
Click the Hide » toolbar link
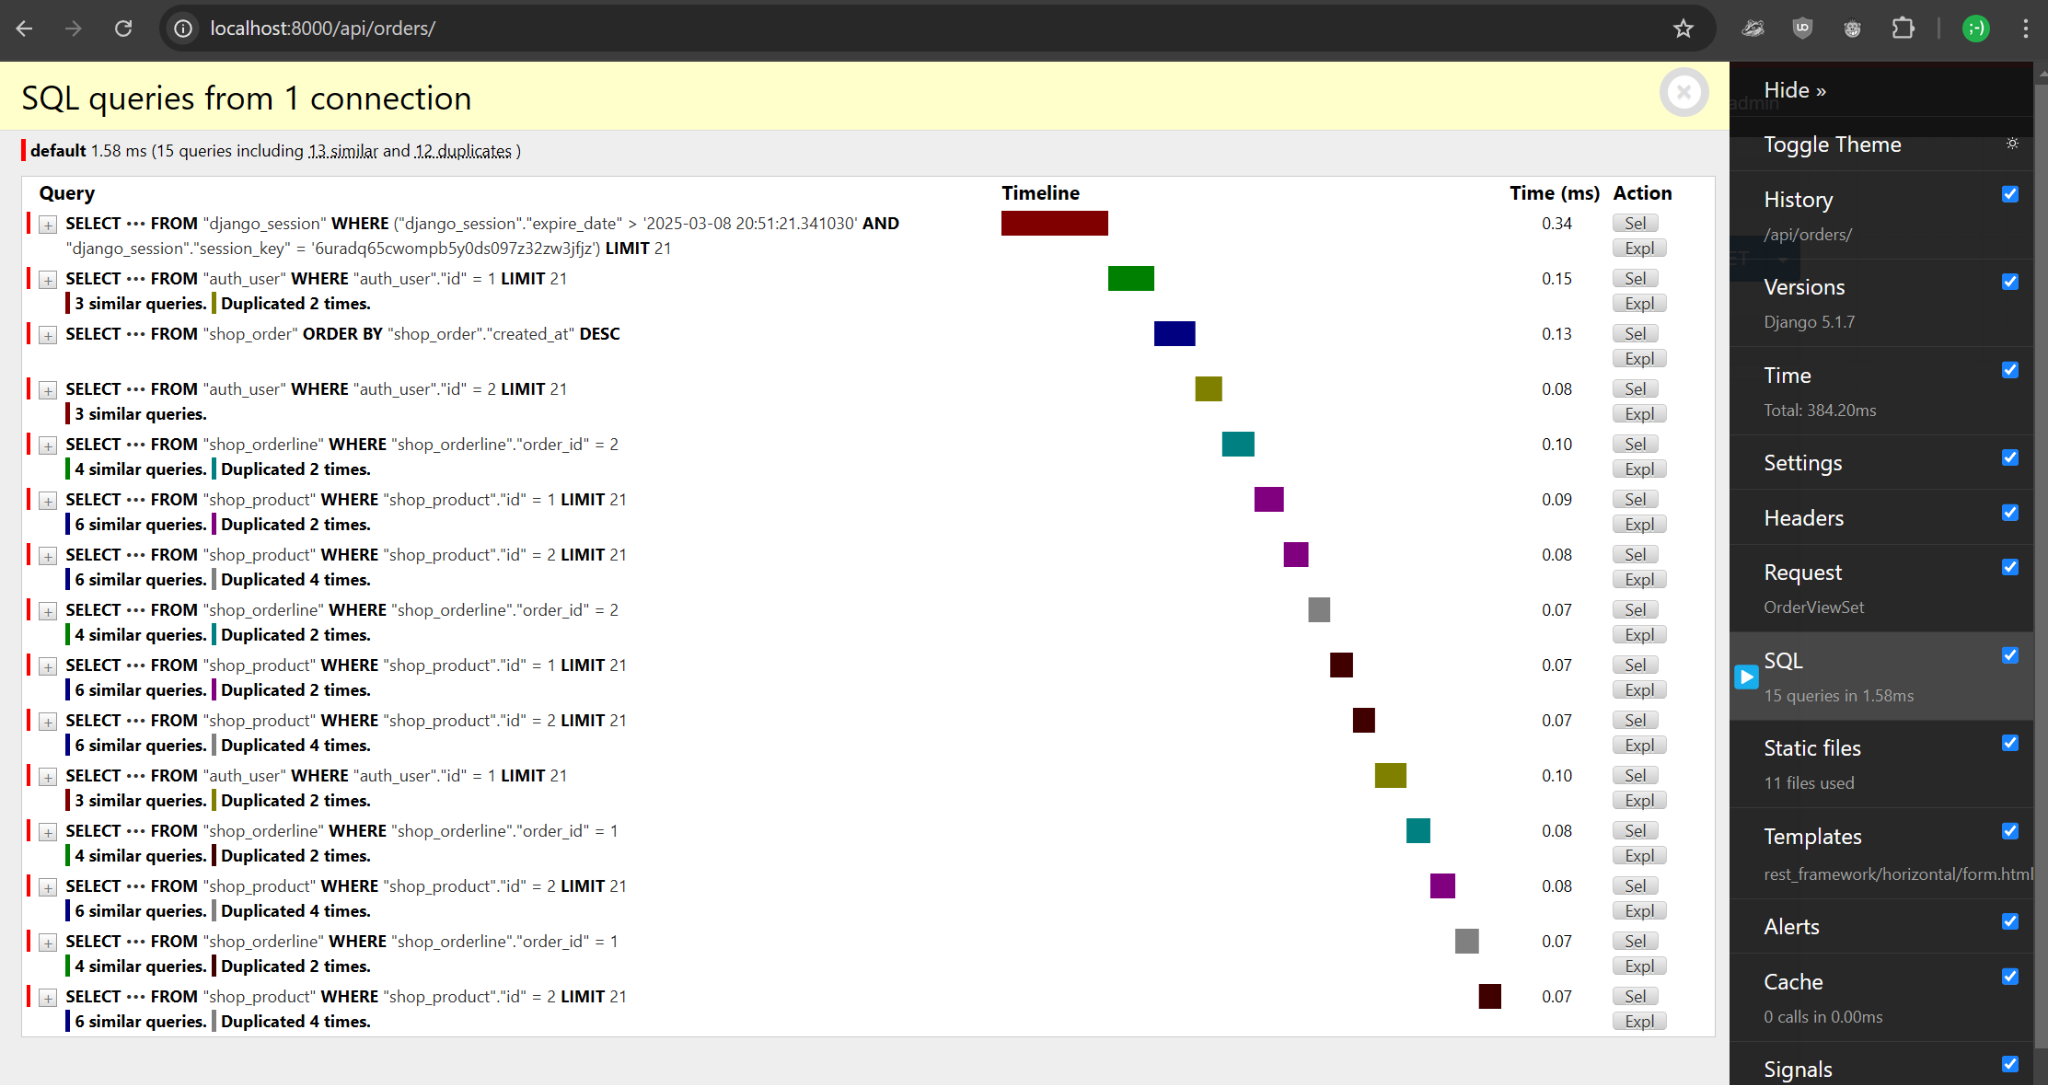point(1794,90)
